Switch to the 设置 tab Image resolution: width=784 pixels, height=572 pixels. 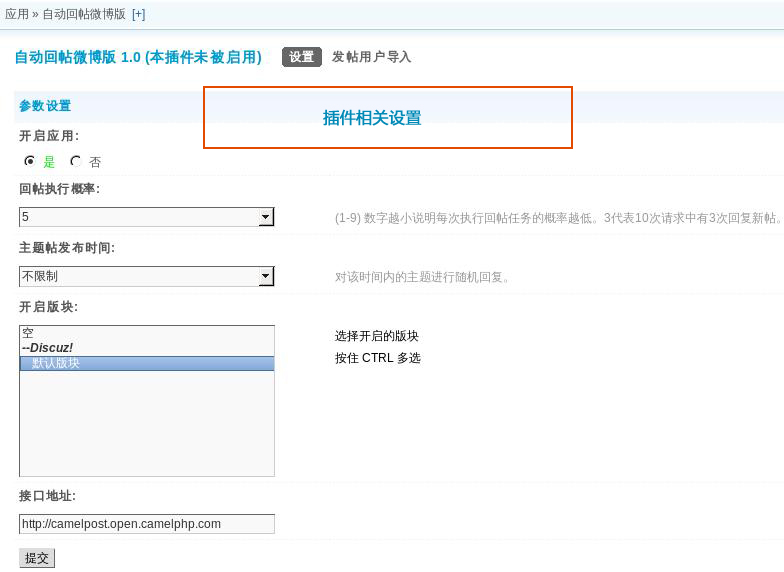pos(302,57)
